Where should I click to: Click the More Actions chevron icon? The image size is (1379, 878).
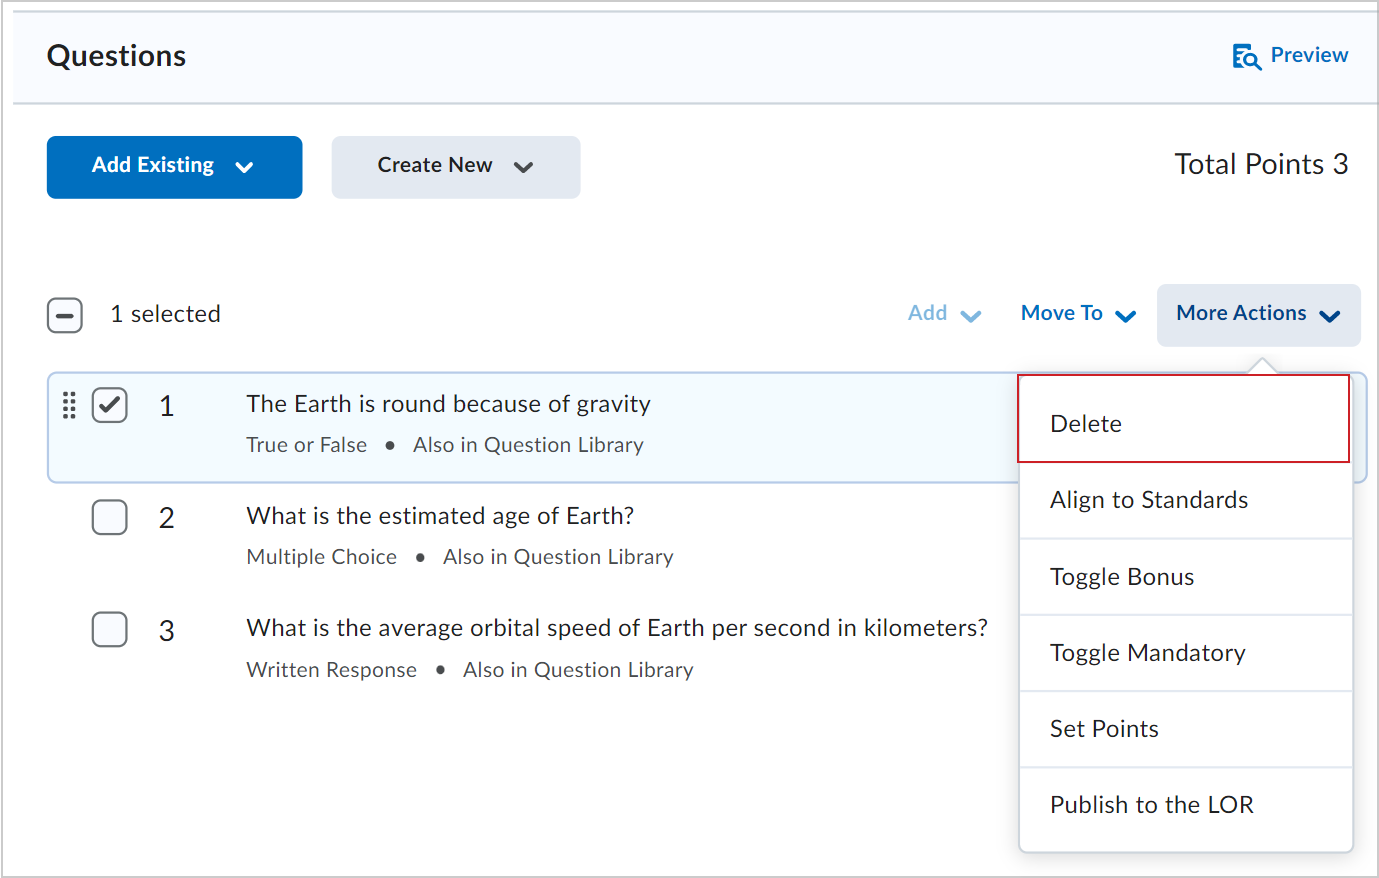pos(1329,316)
